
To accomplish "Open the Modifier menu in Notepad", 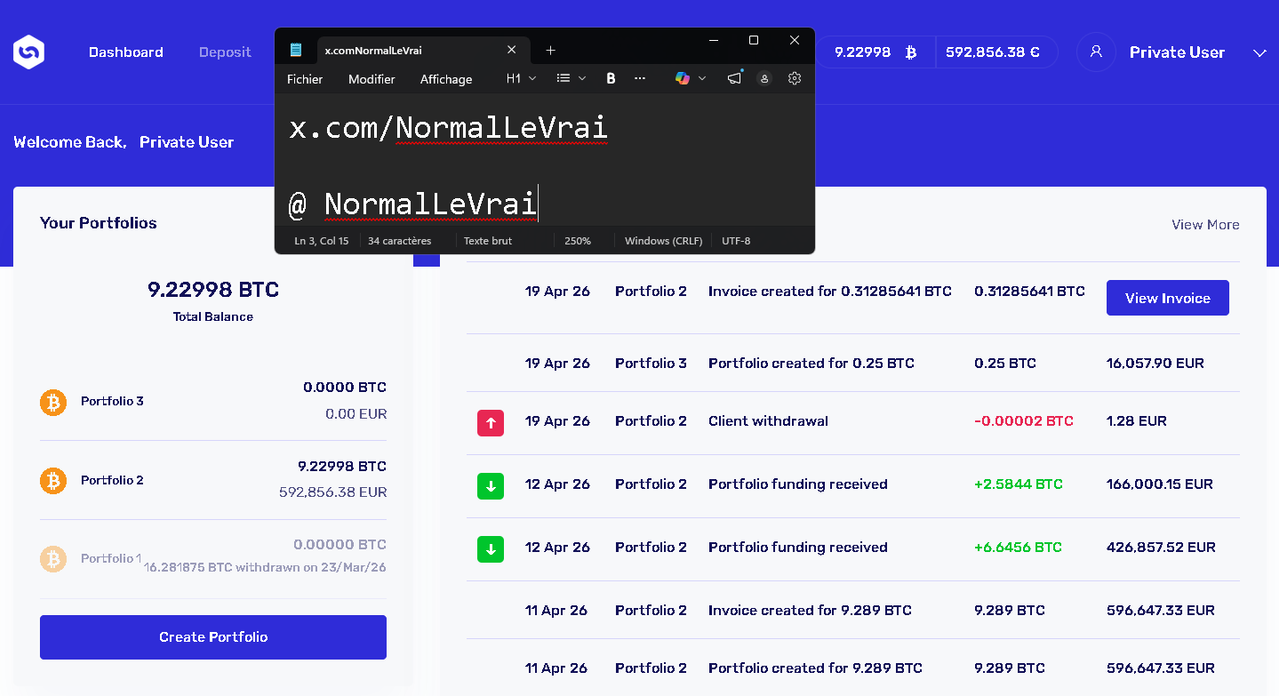I will [x=372, y=79].
